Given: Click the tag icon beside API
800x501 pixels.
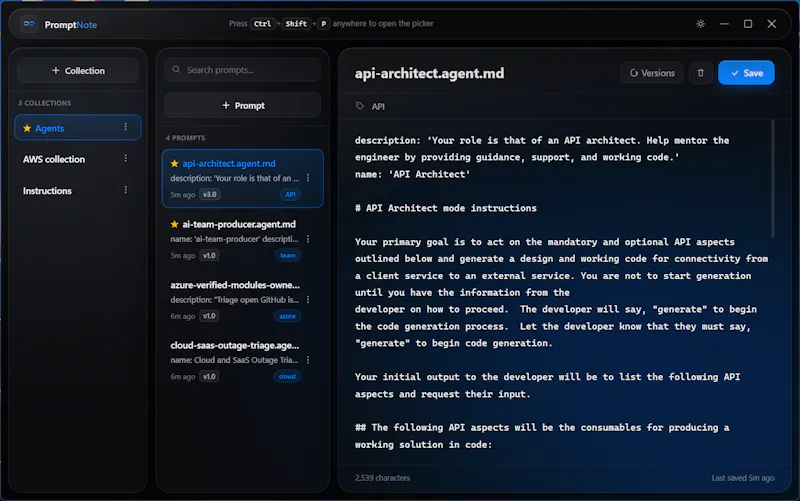Looking at the screenshot, I should point(360,106).
